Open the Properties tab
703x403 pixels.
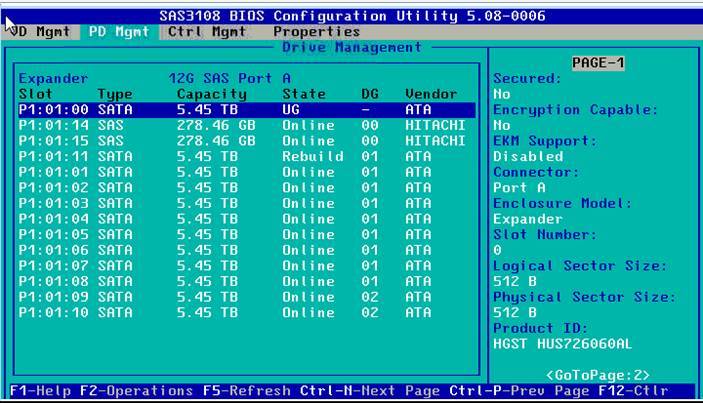click(x=317, y=32)
